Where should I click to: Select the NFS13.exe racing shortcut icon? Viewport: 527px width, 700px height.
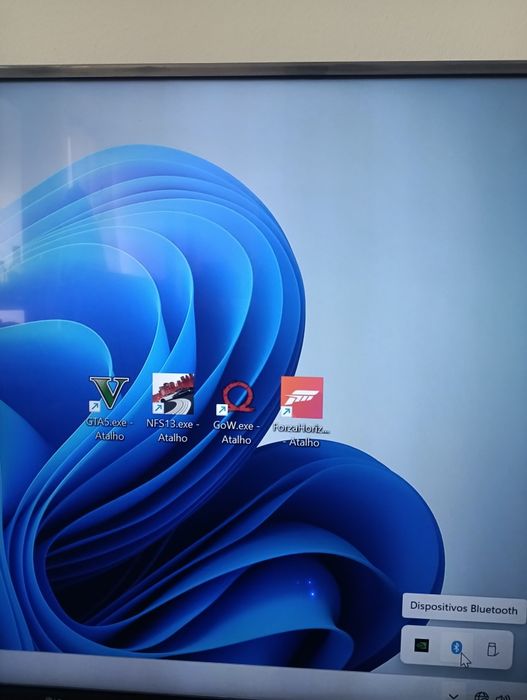coord(173,394)
